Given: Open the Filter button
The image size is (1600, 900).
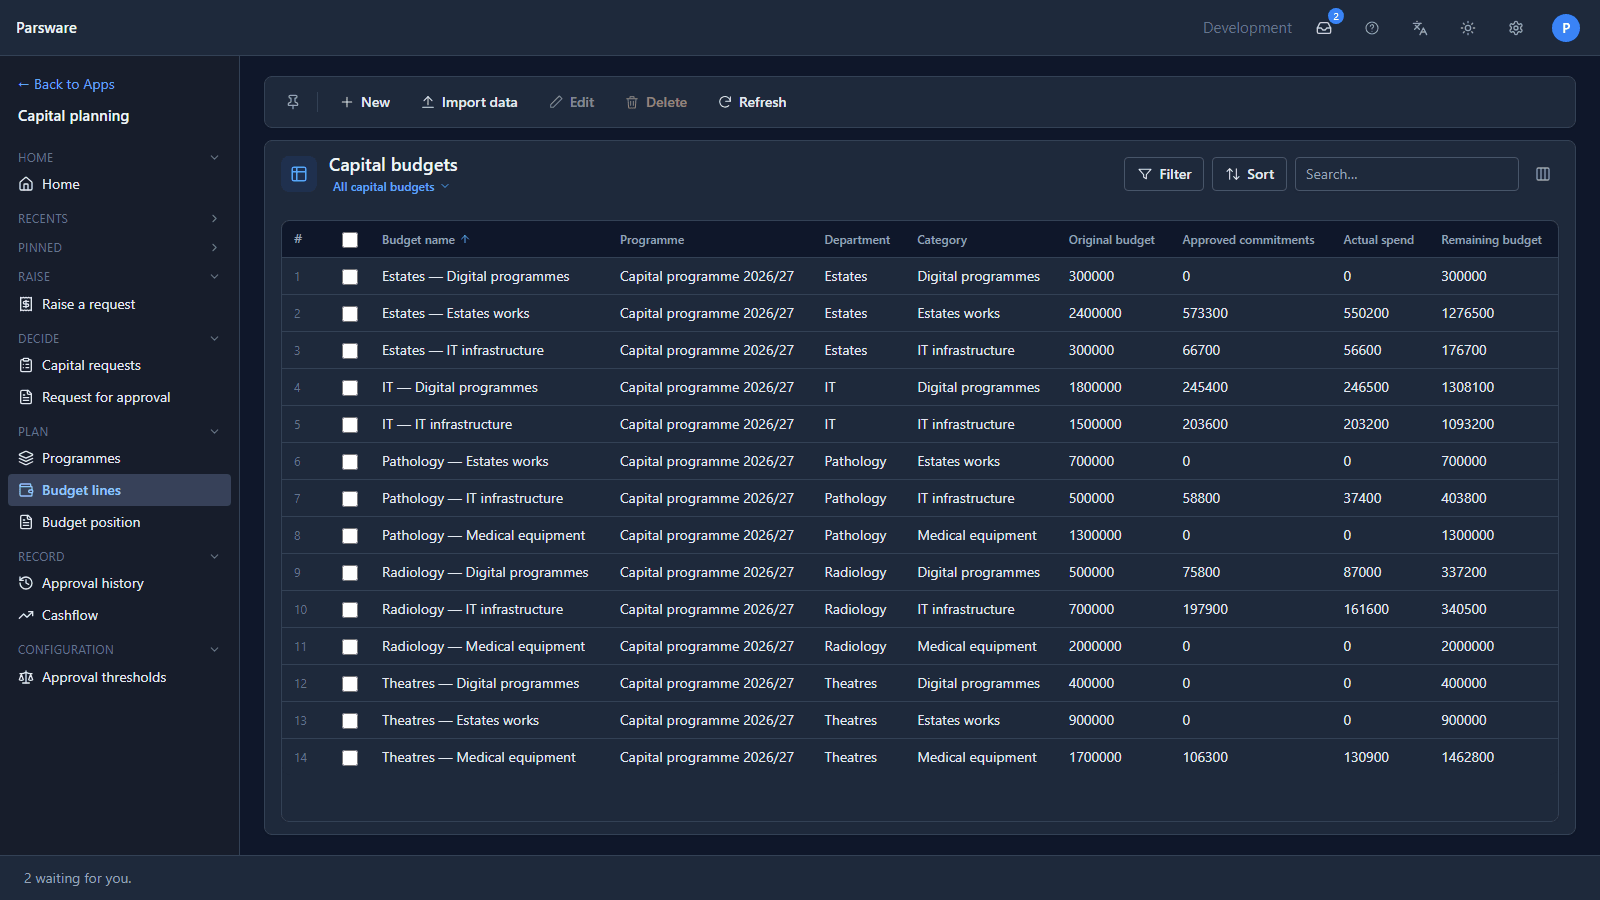Looking at the screenshot, I should (1164, 174).
